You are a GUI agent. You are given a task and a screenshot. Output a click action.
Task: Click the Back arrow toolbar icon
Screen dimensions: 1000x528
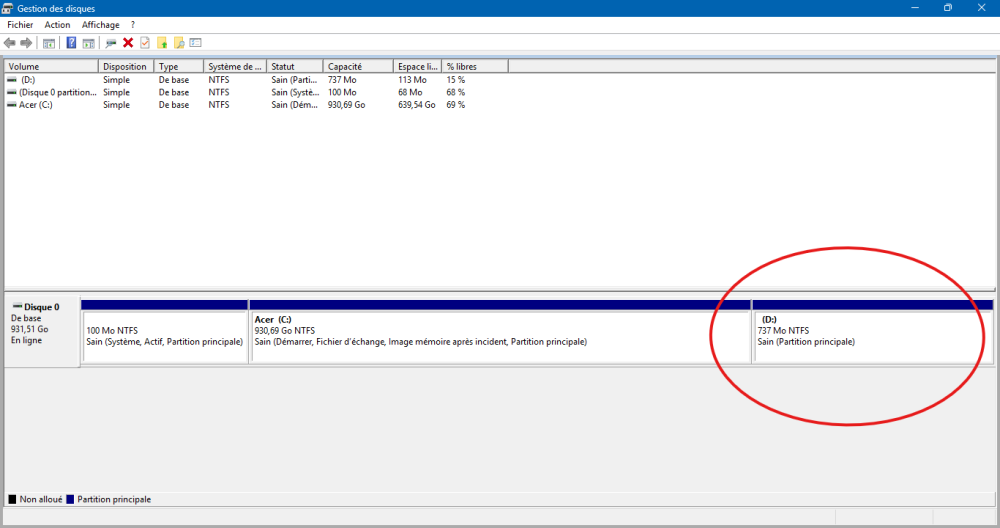tap(10, 43)
